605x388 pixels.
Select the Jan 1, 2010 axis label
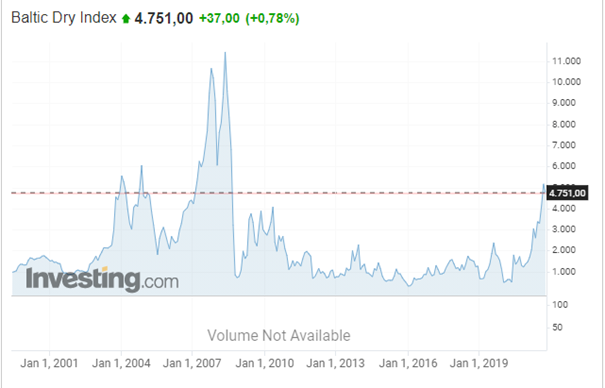[265, 363]
